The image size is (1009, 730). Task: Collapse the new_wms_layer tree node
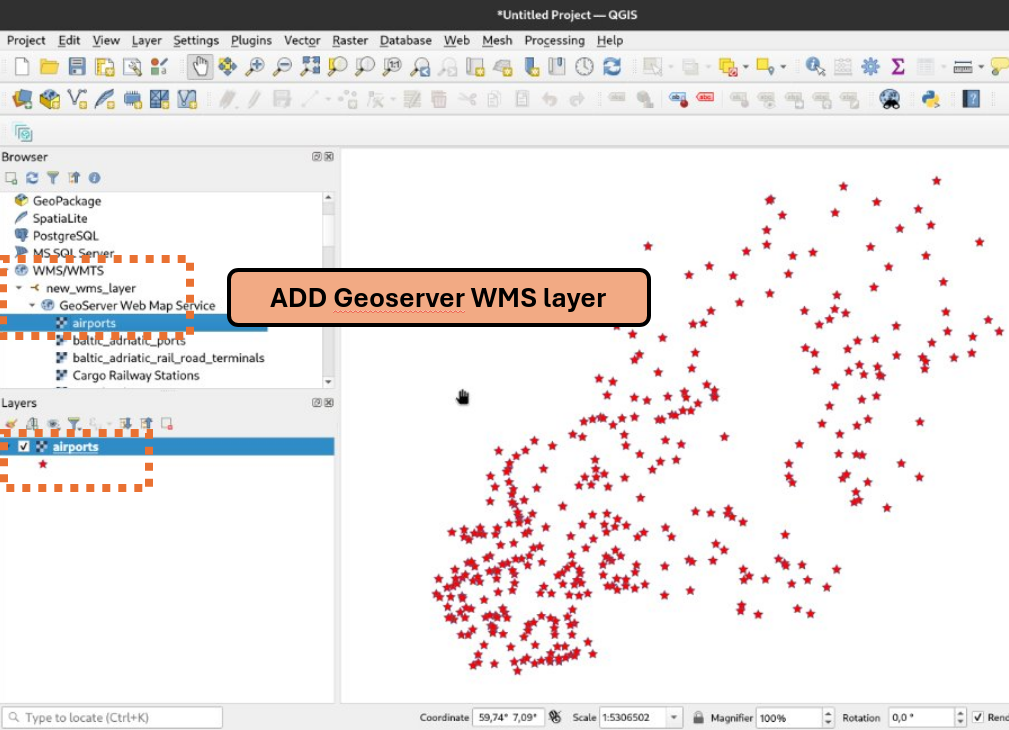click(19, 288)
